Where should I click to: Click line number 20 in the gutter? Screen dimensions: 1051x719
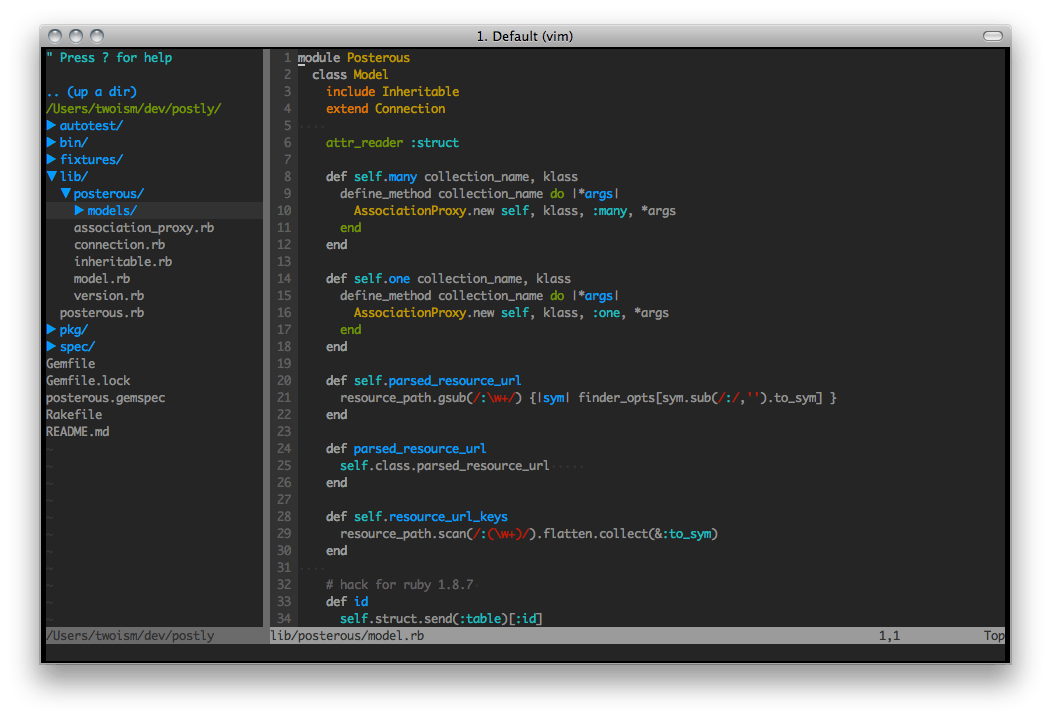(284, 381)
